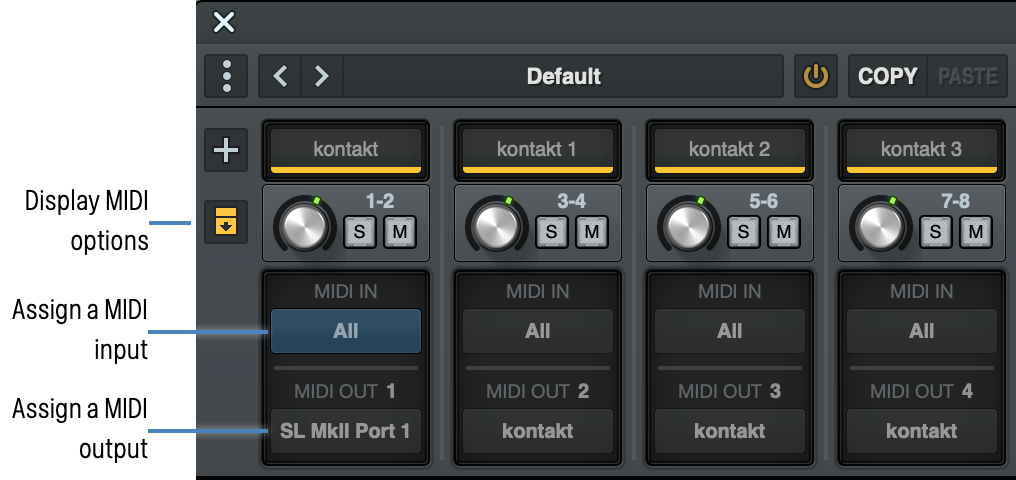This screenshot has width=1016, height=480.
Task: Close the panel with X icon
Action: [224, 22]
